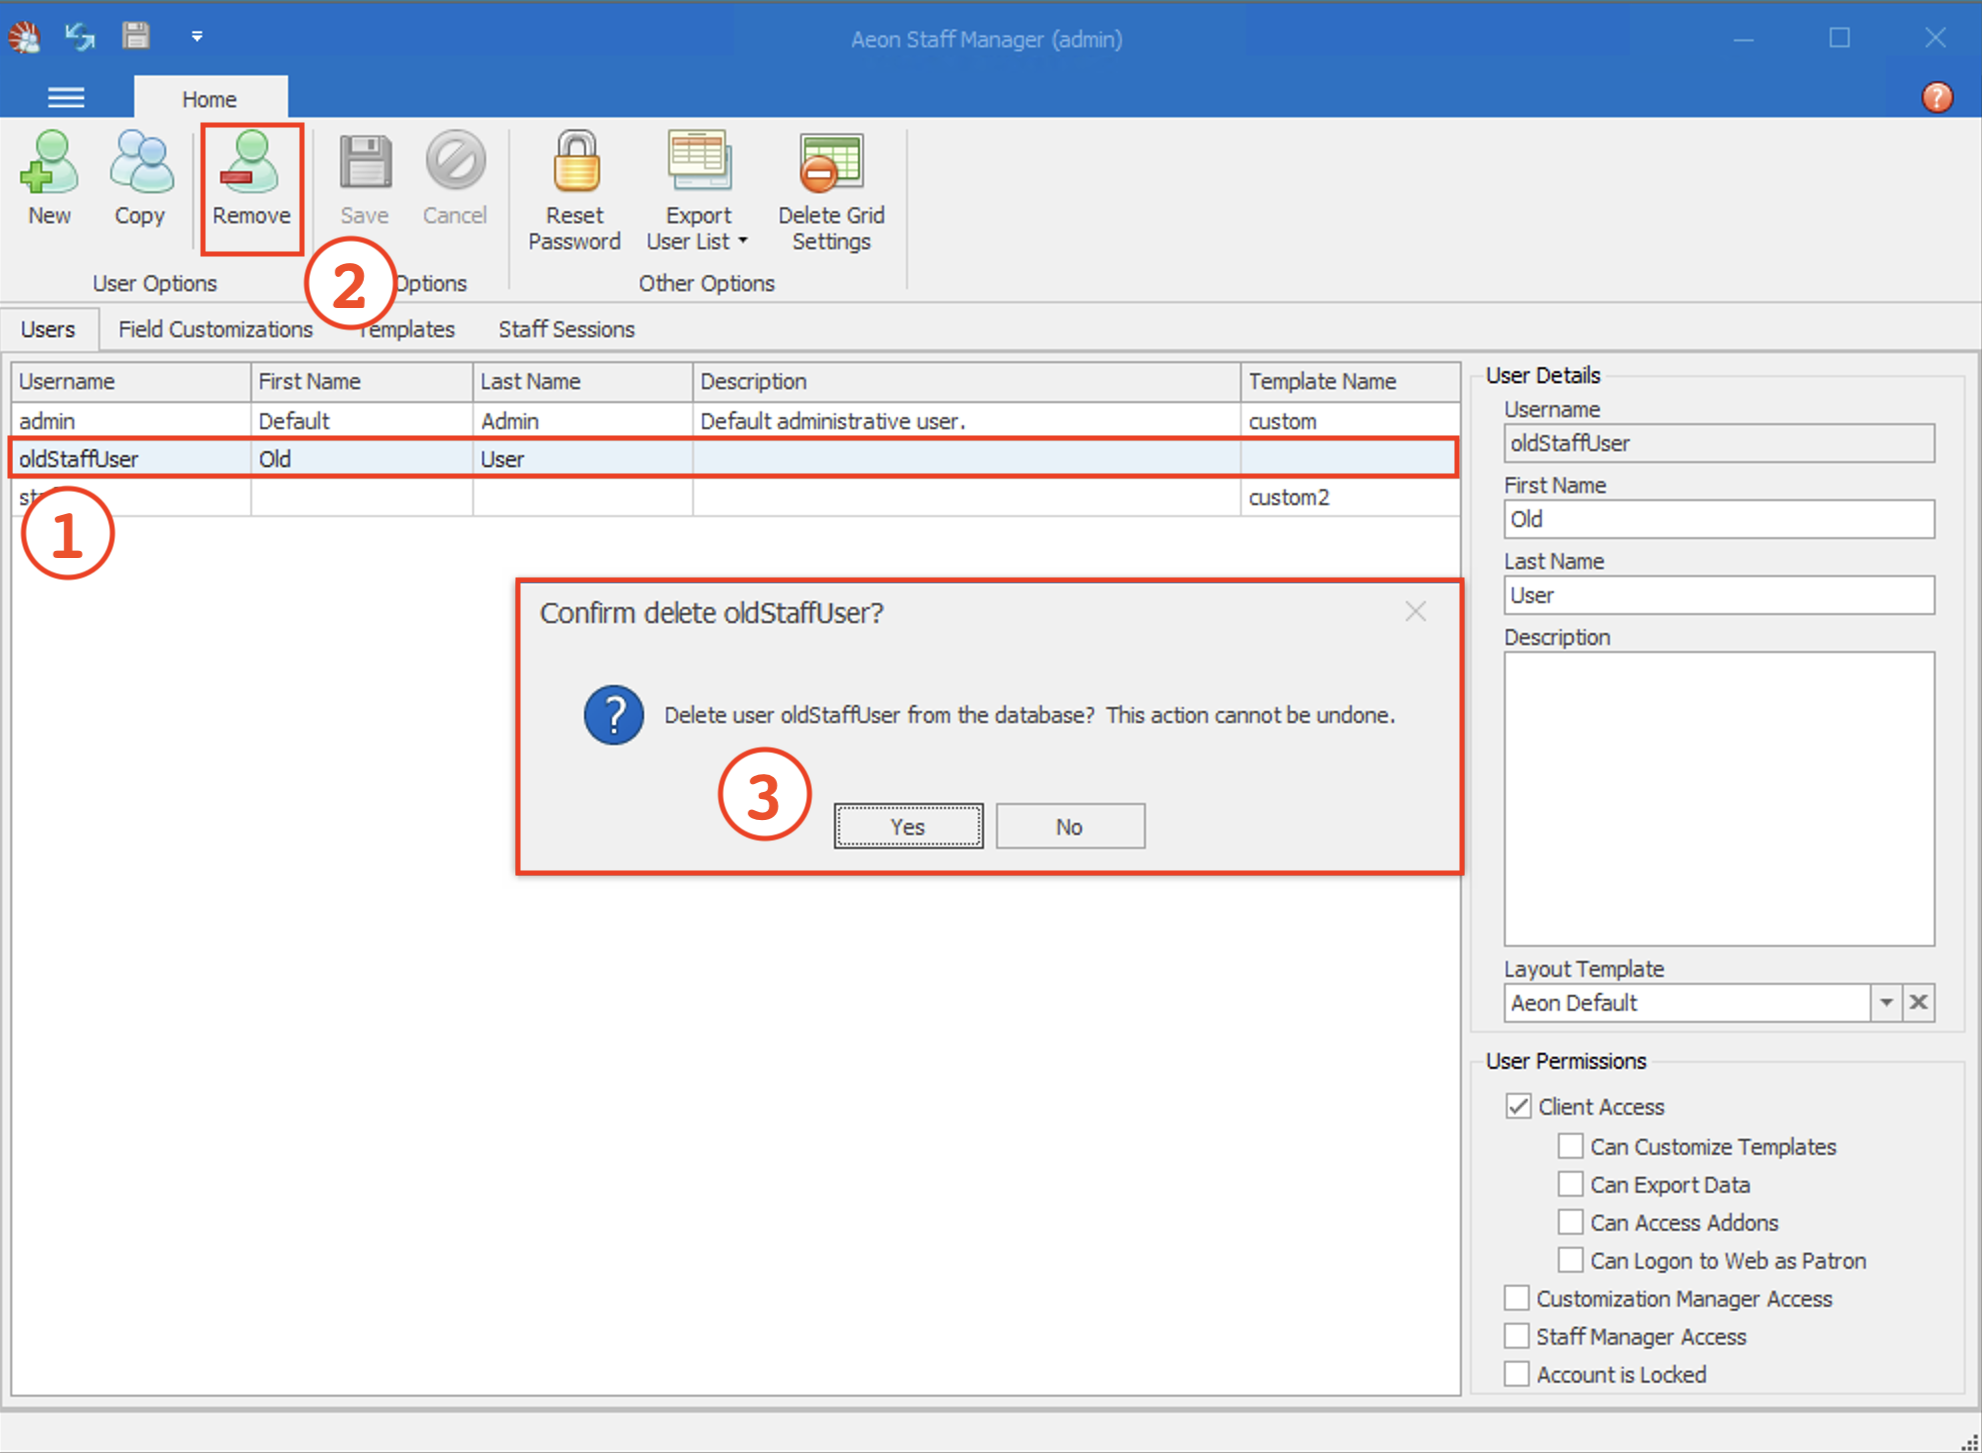This screenshot has width=1982, height=1453.
Task: Click the Save icon in the ribbon
Action: [x=364, y=180]
